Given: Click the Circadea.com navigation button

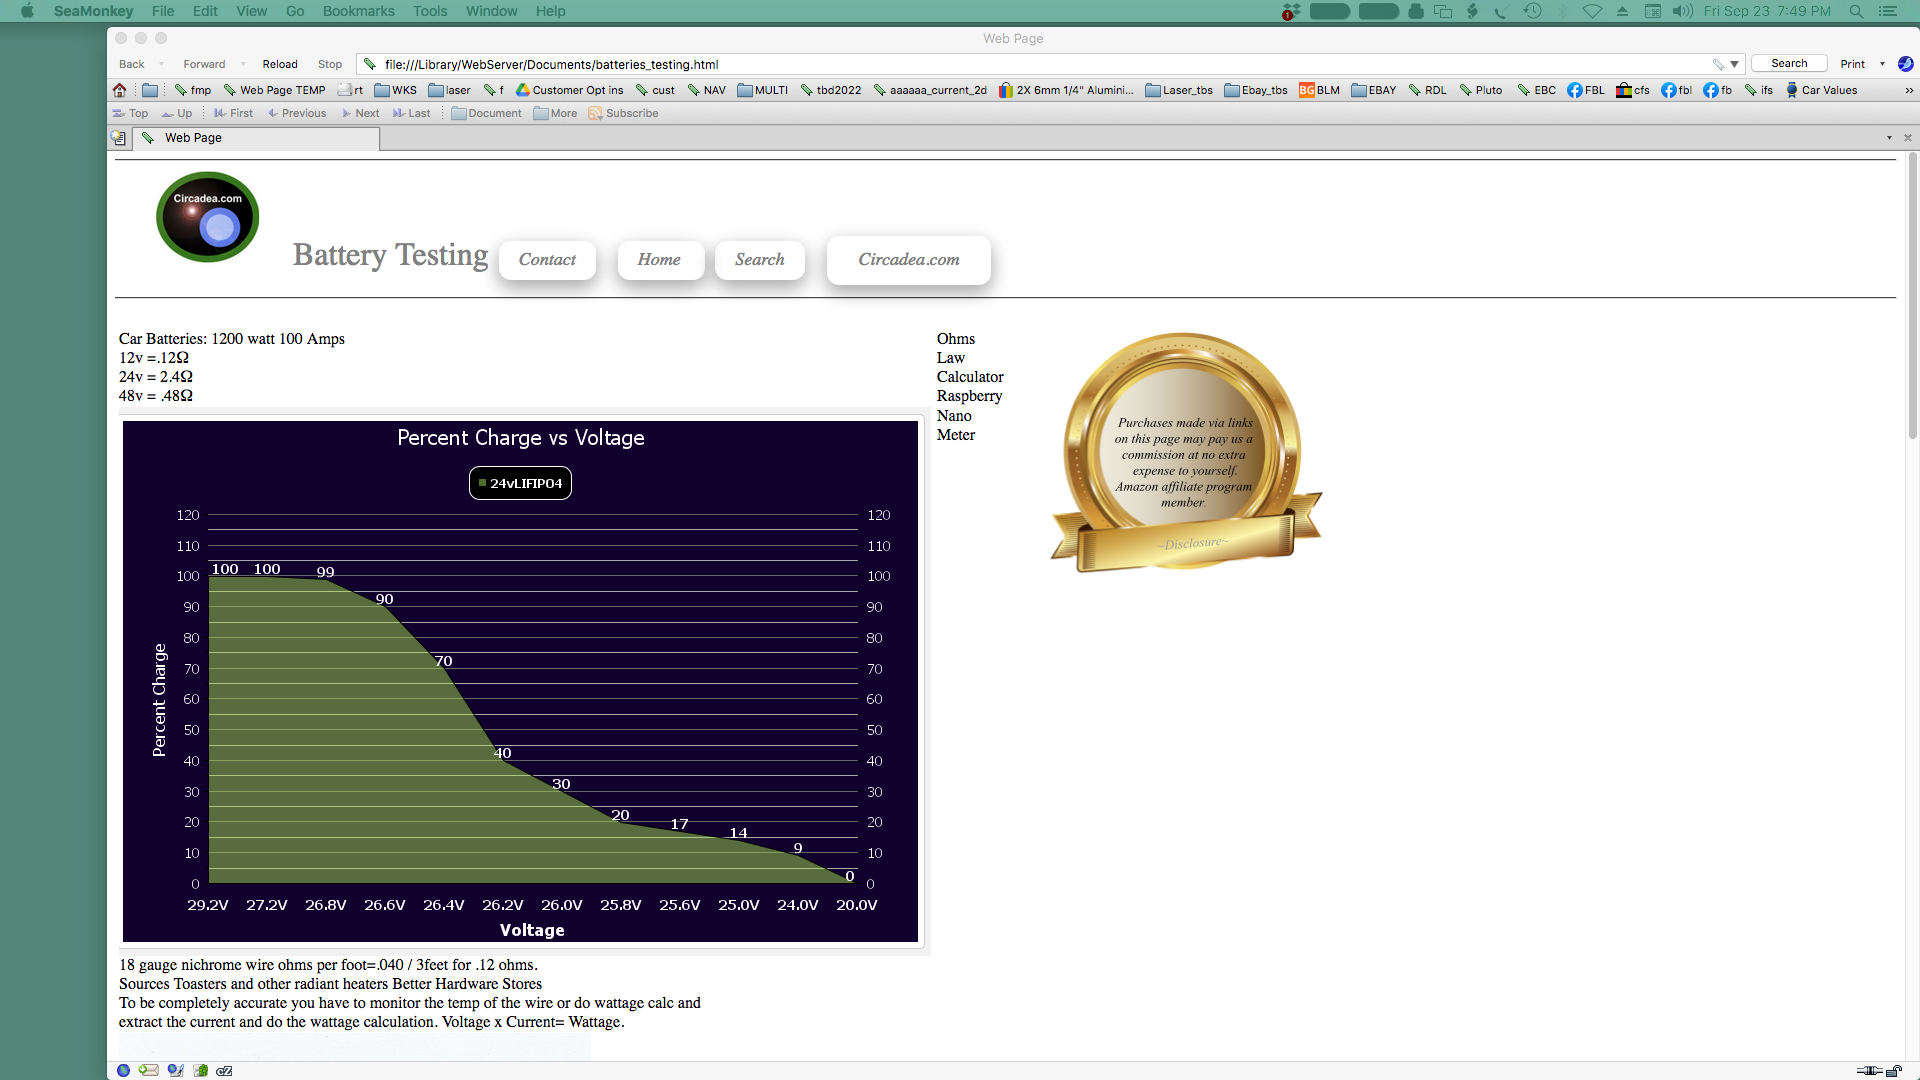Looking at the screenshot, I should (908, 260).
